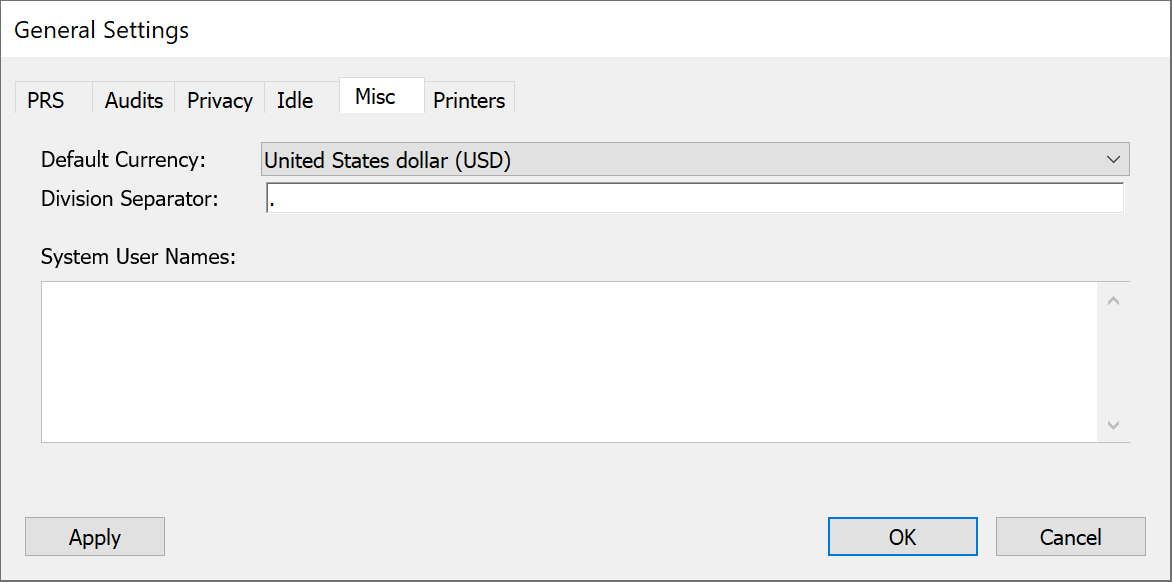Dismiss the dialog with the Cancel button

(1070, 536)
